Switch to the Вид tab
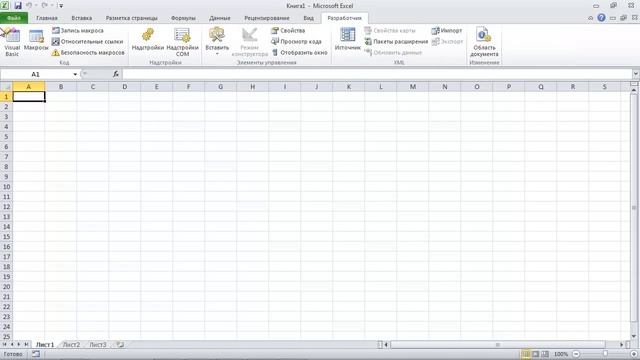Screen dimensions: 640x360 [x=309, y=18]
